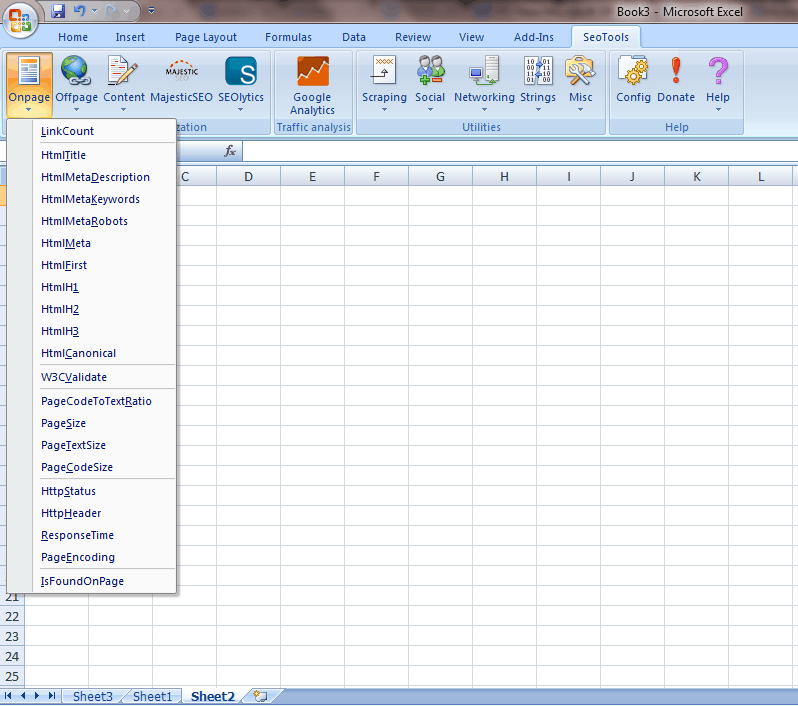Click the Office orb button
The image size is (798, 706).
(20, 20)
